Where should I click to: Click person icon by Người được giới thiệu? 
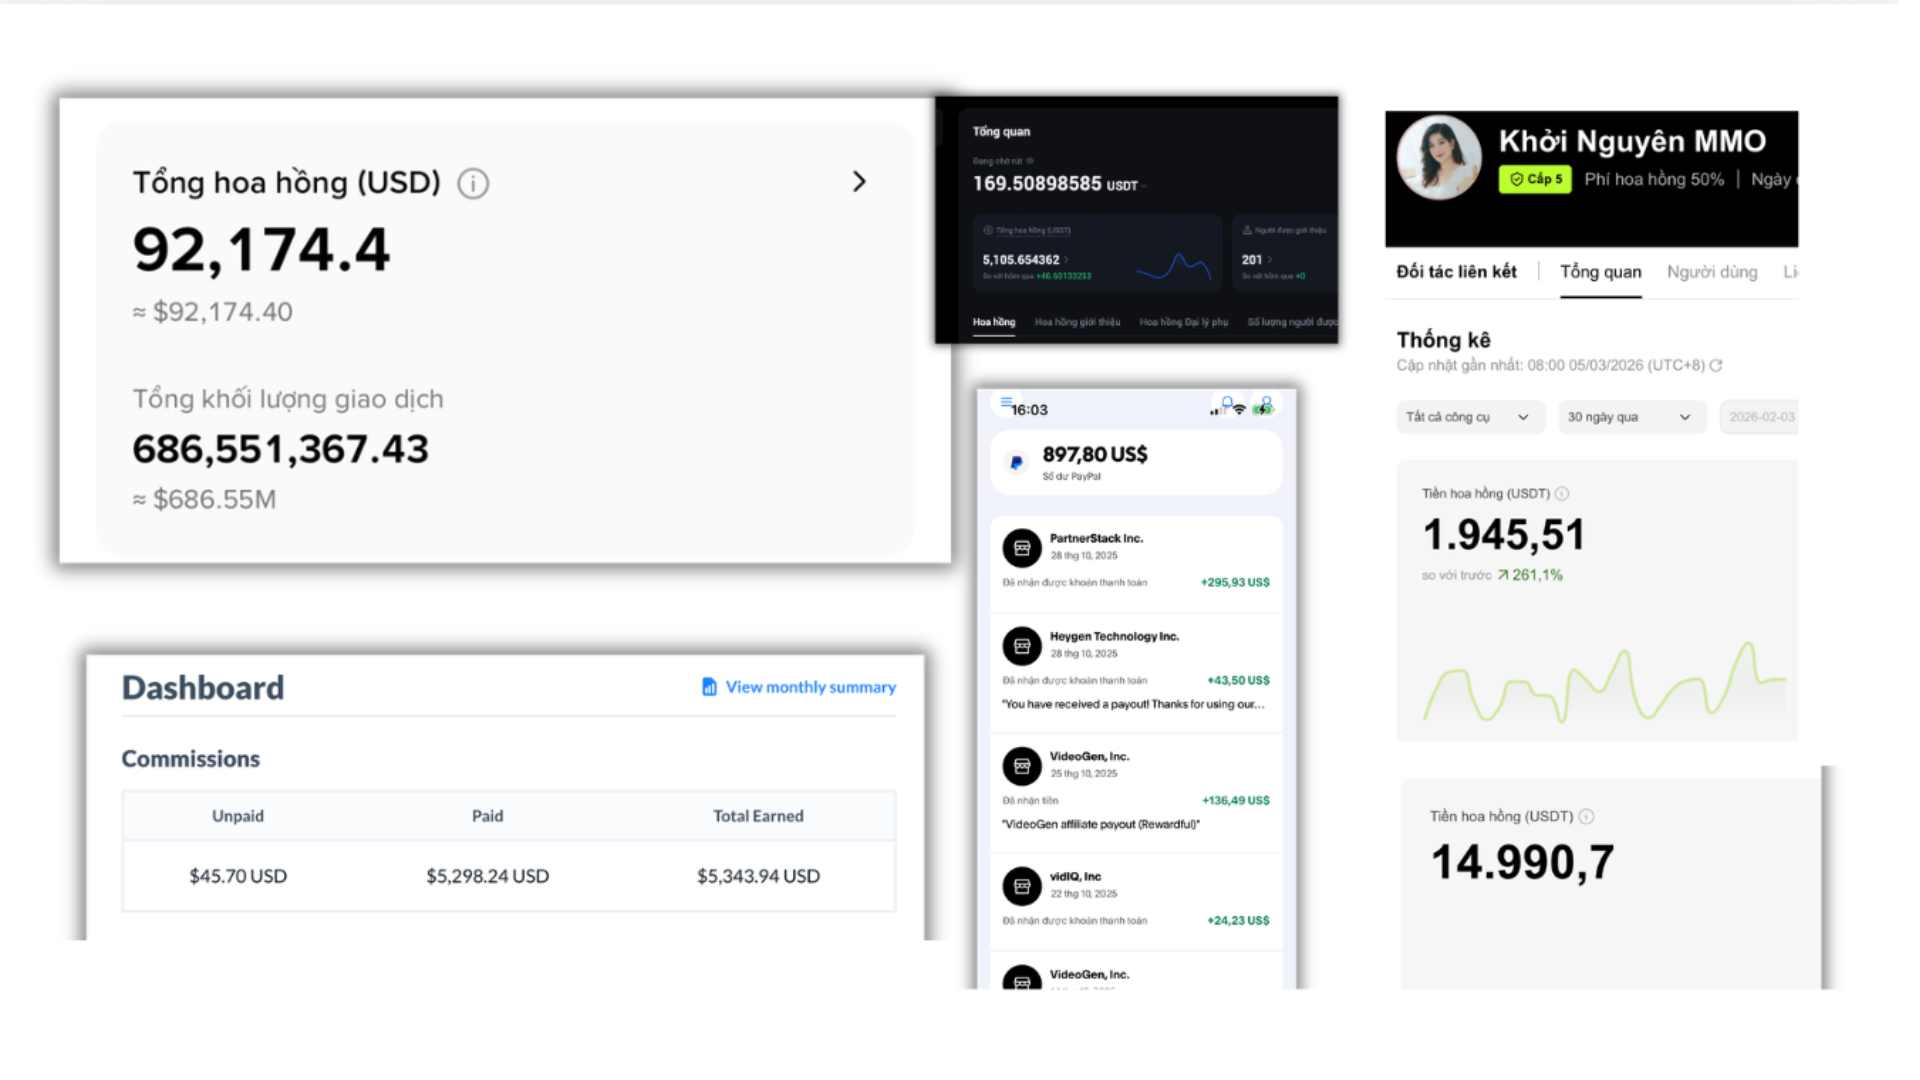(x=1247, y=230)
